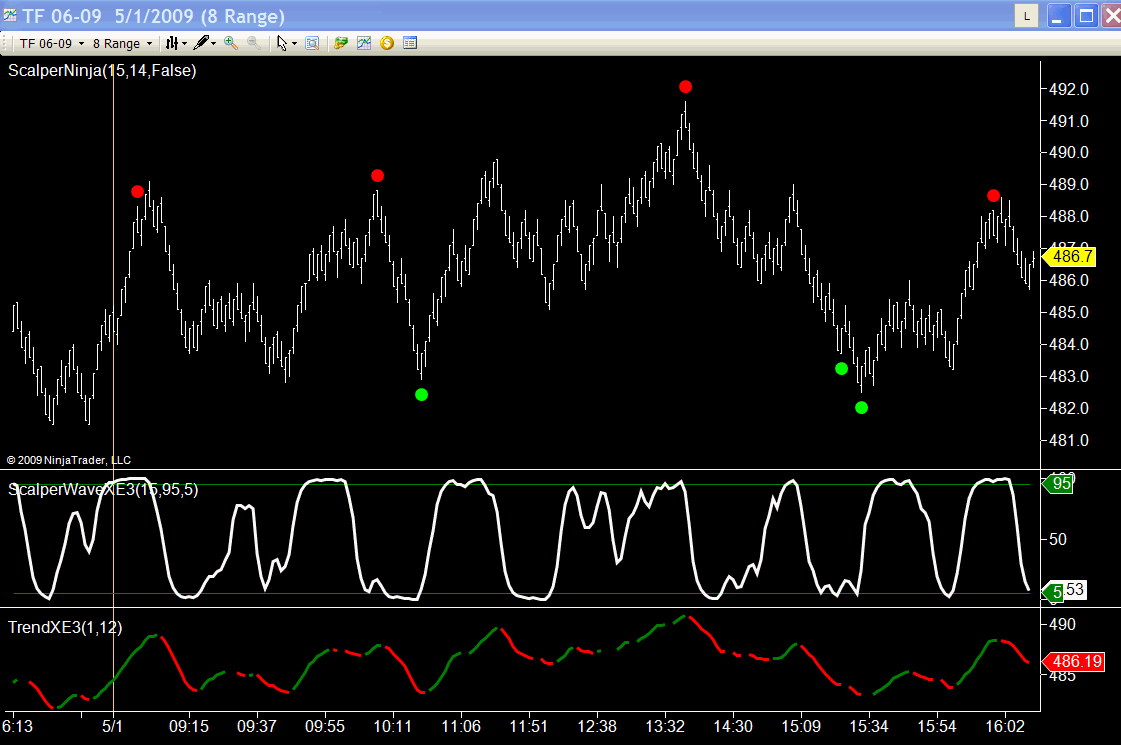
Task: Click the greyed zoom out magnifier icon
Action: click(253, 43)
